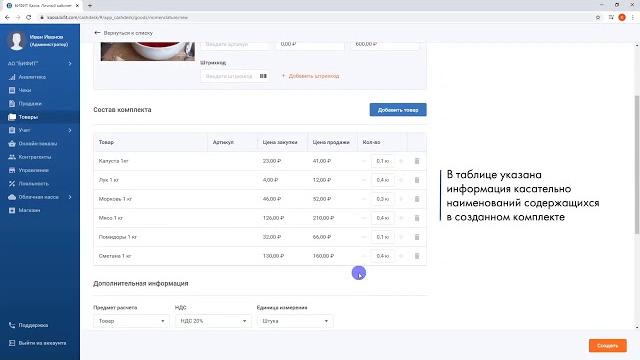Increase quantity for Помидоры 1 кг

point(401,237)
